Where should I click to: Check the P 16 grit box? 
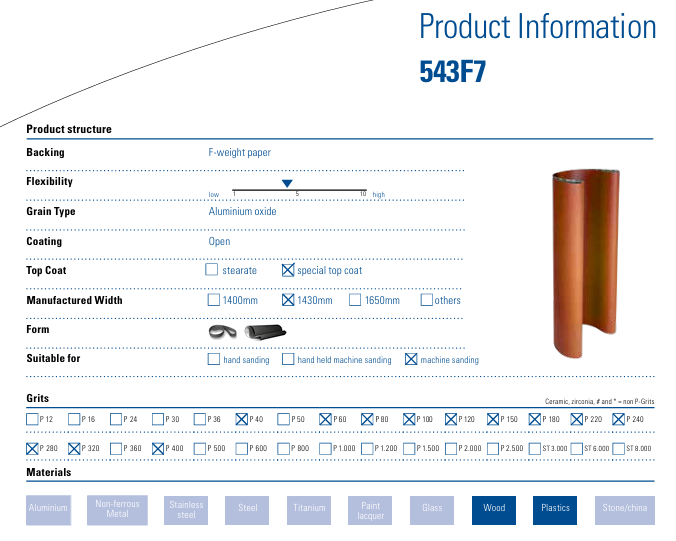(x=74, y=419)
